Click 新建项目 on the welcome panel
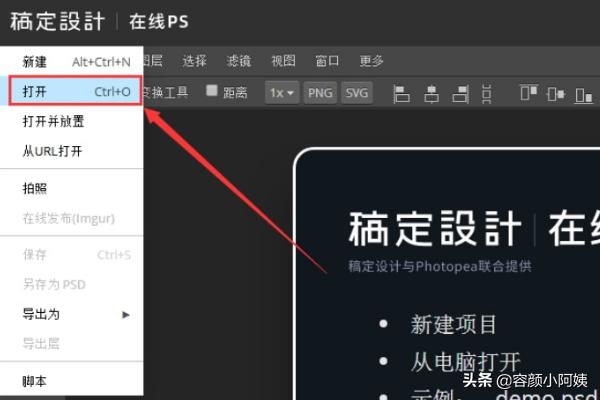600x400 pixels. pyautogui.click(x=453, y=325)
